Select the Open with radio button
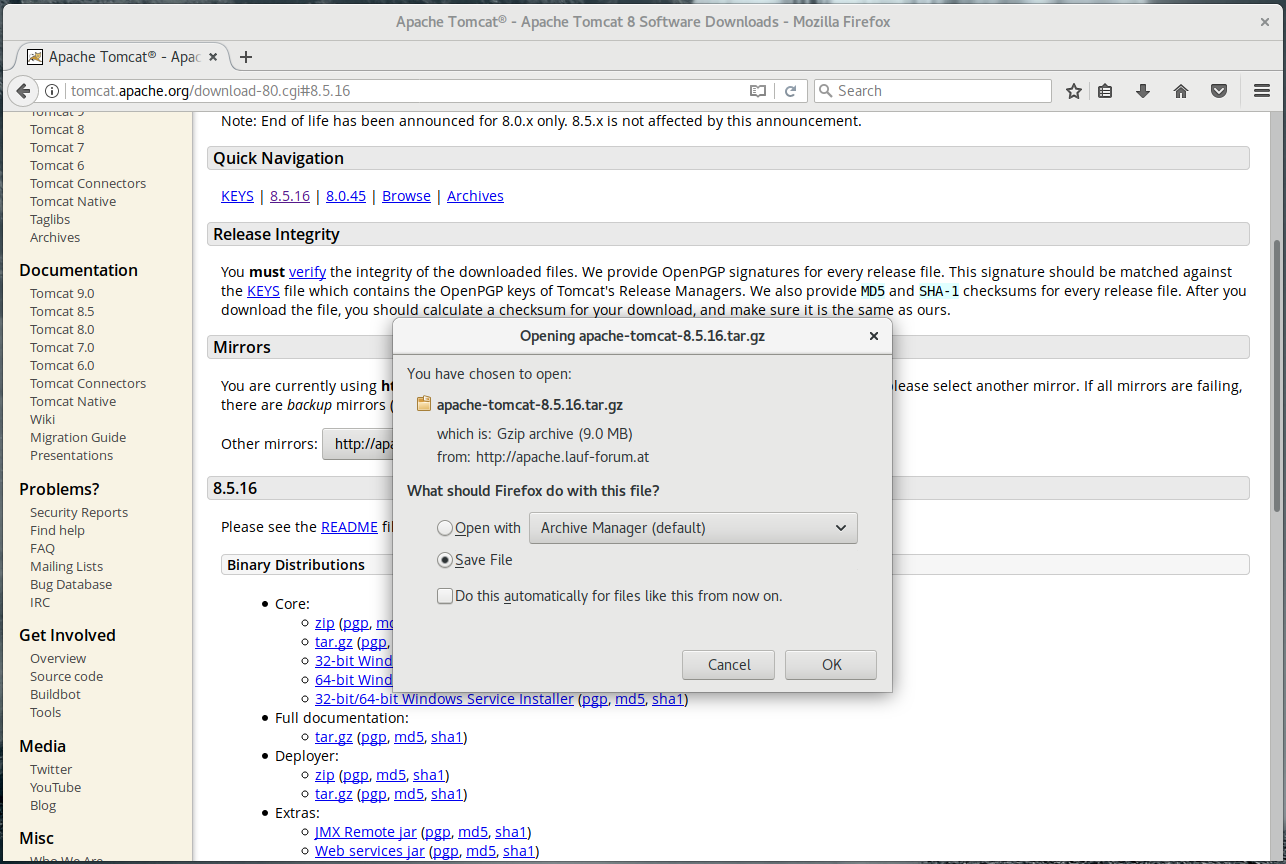This screenshot has height=864, width=1286. [x=445, y=528]
